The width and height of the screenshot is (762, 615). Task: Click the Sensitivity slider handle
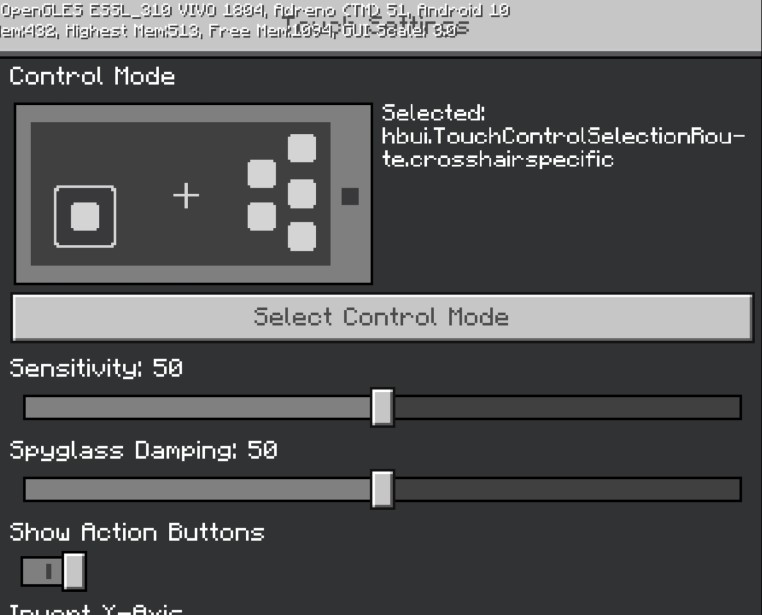point(382,407)
